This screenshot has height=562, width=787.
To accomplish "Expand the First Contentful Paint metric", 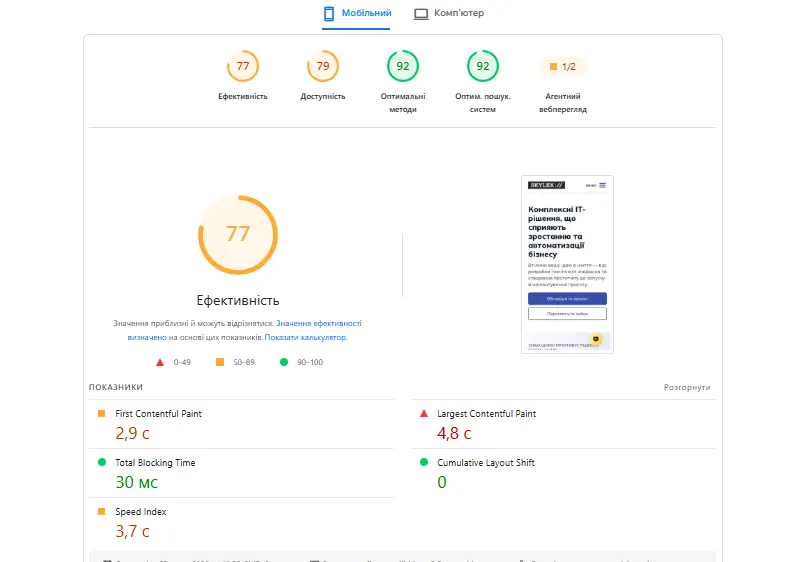I will pyautogui.click(x=242, y=424).
